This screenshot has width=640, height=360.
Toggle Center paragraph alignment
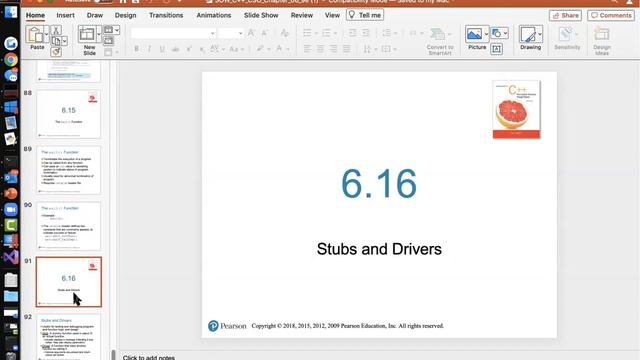(320, 49)
